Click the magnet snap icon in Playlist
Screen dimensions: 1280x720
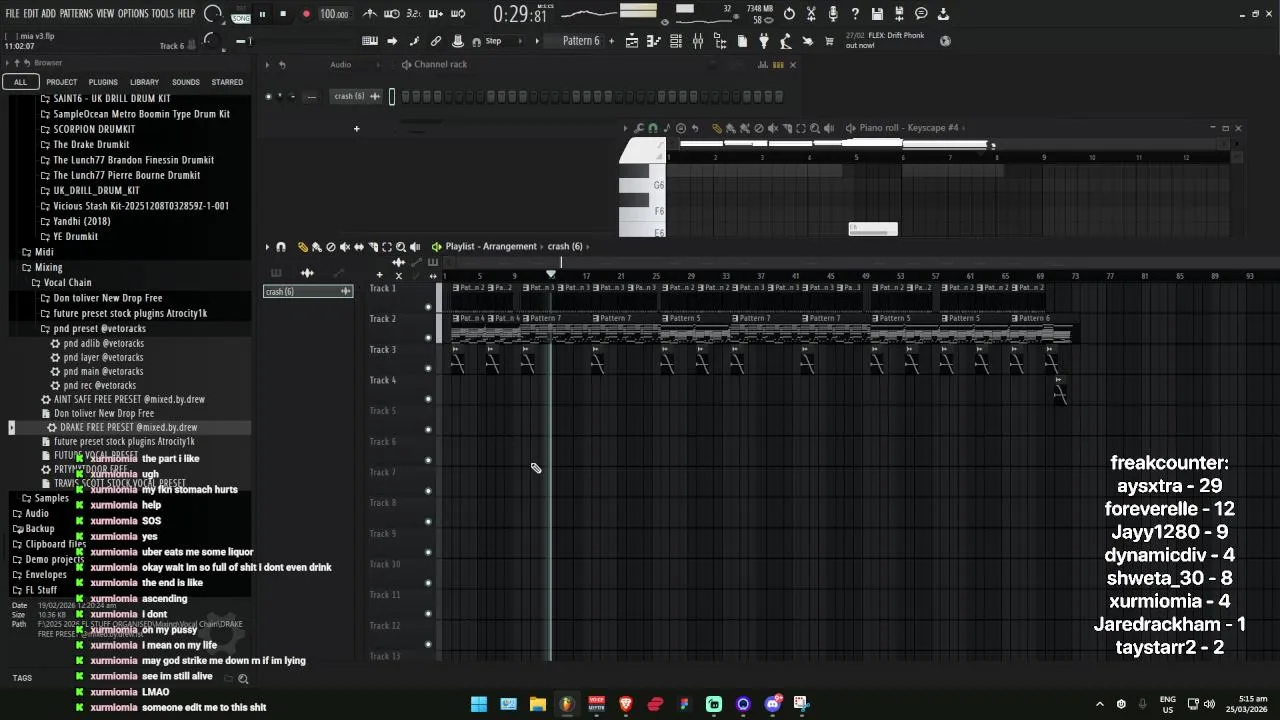(281, 247)
